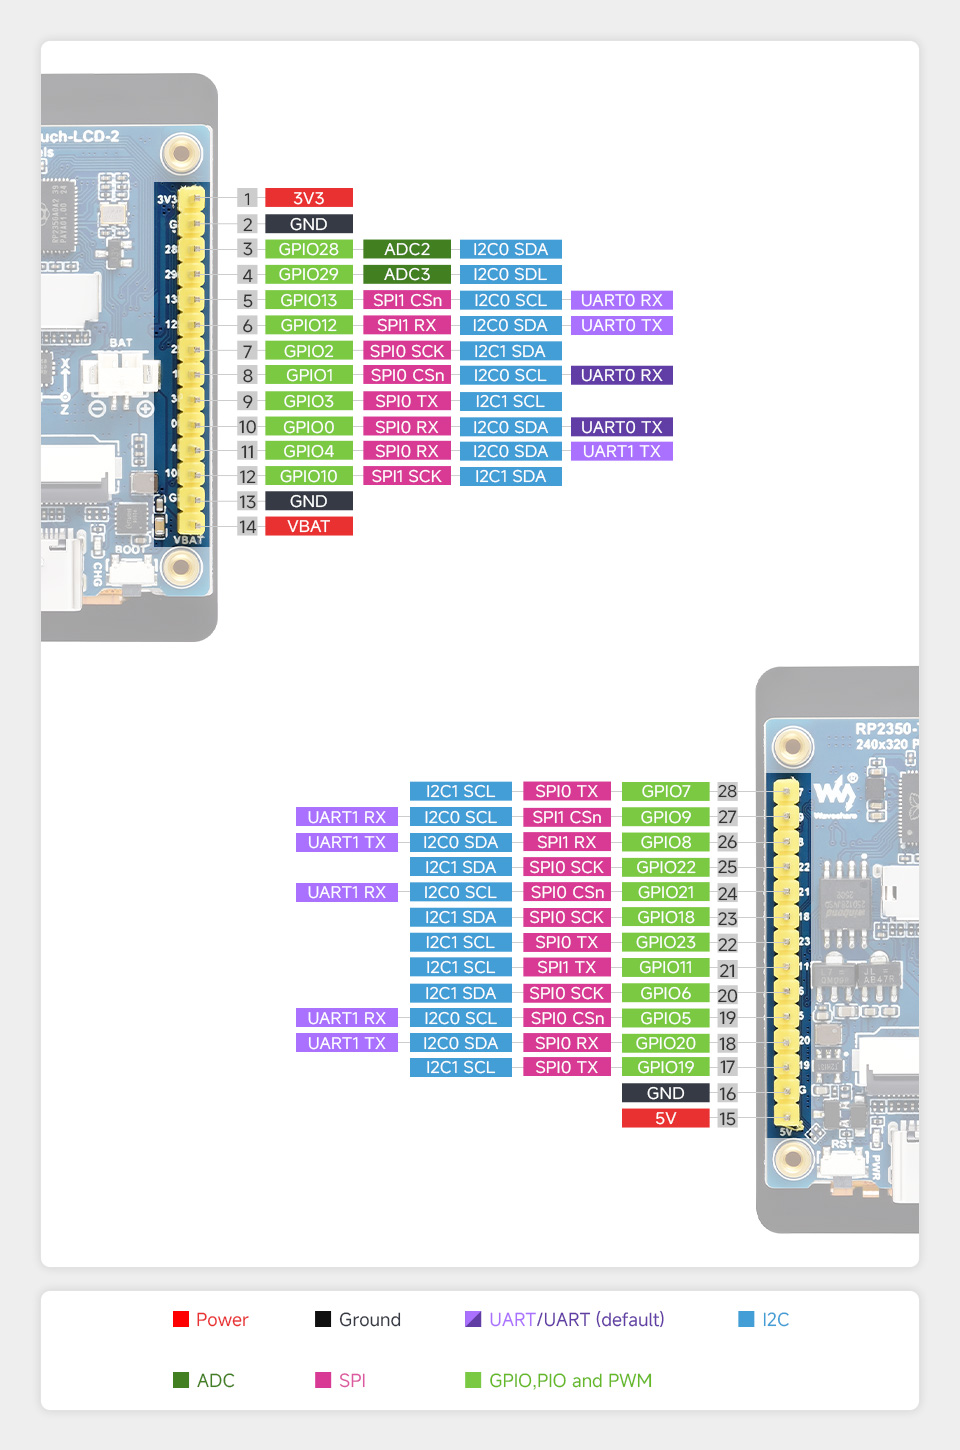Select the GPIO29 label
The height and width of the screenshot is (1450, 960).
(x=309, y=274)
